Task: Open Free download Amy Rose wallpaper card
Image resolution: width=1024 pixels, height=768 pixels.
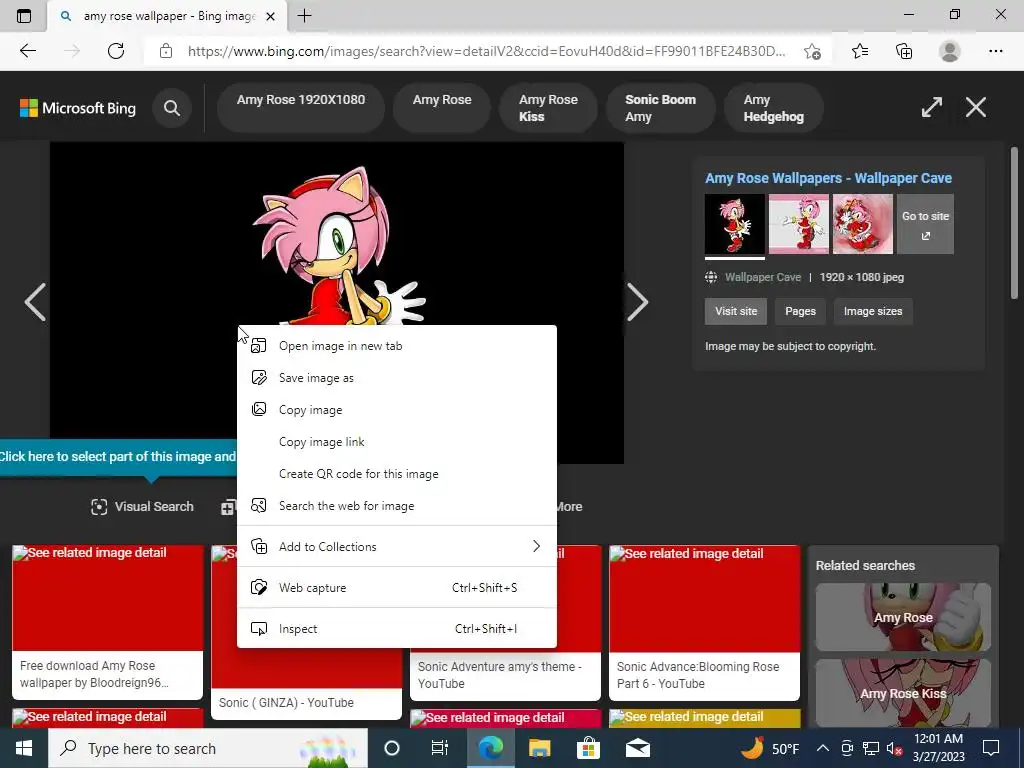Action: point(108,623)
